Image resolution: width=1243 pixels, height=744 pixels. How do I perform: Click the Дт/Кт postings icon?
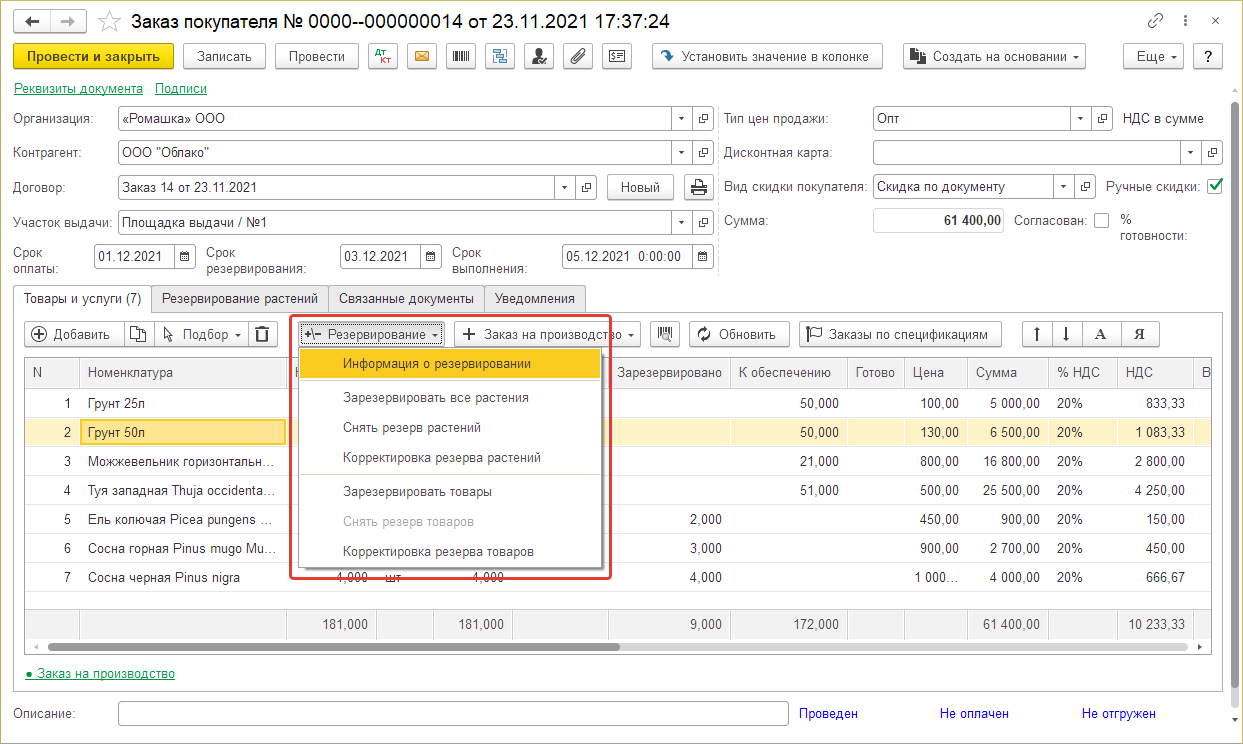click(383, 57)
